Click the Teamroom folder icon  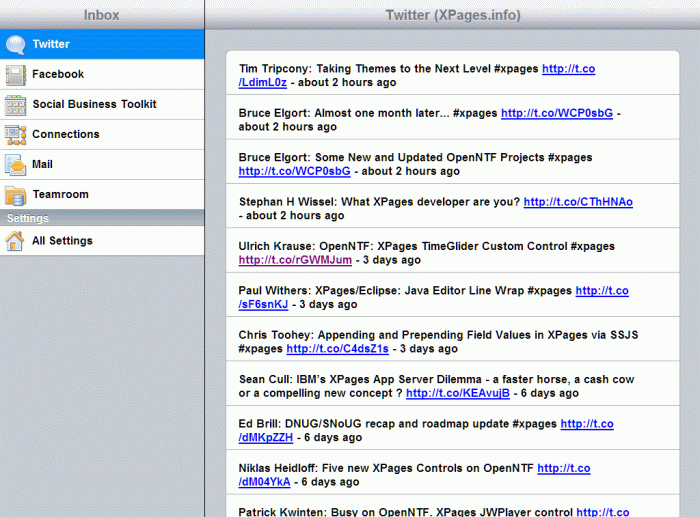click(15, 195)
